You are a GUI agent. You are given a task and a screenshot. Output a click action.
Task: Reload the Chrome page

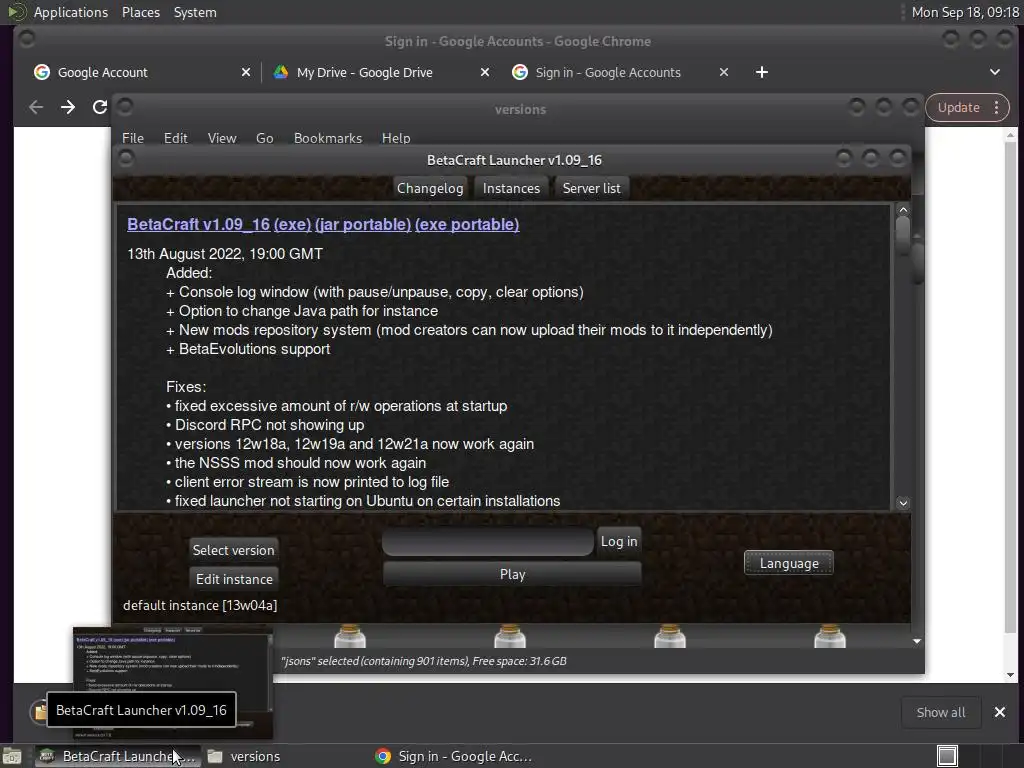99,107
